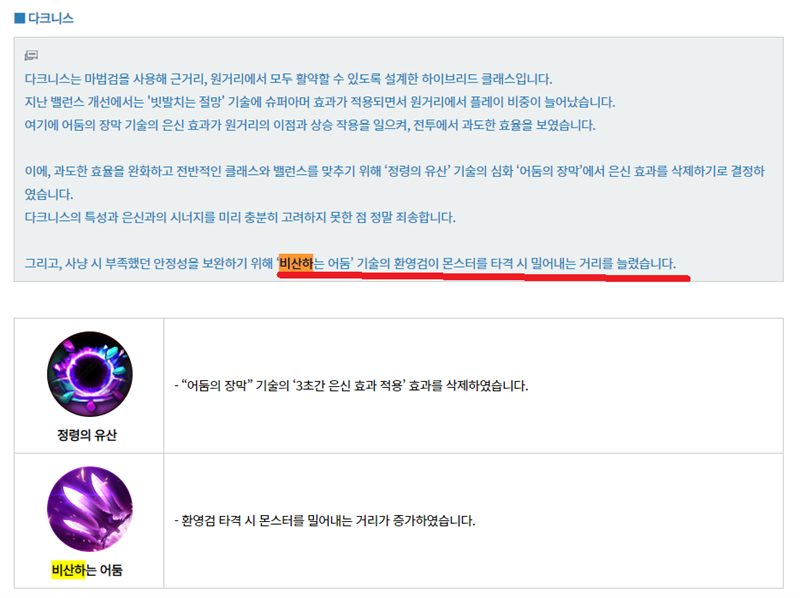Screen dimensions: 800x598
Task: Click the wrapped word 였습니다 in the note
Action: click(x=49, y=194)
